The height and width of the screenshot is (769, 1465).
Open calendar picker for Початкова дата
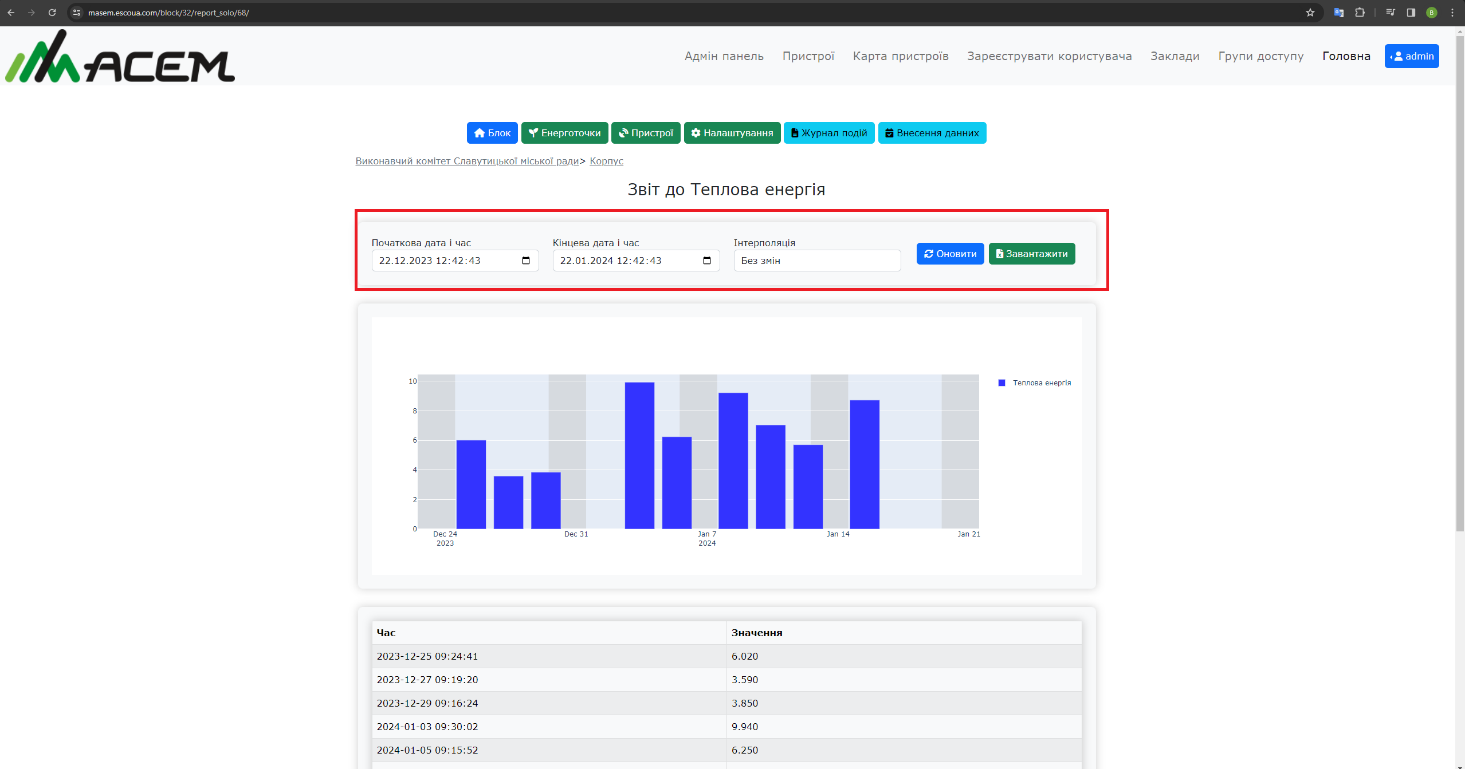(x=526, y=261)
